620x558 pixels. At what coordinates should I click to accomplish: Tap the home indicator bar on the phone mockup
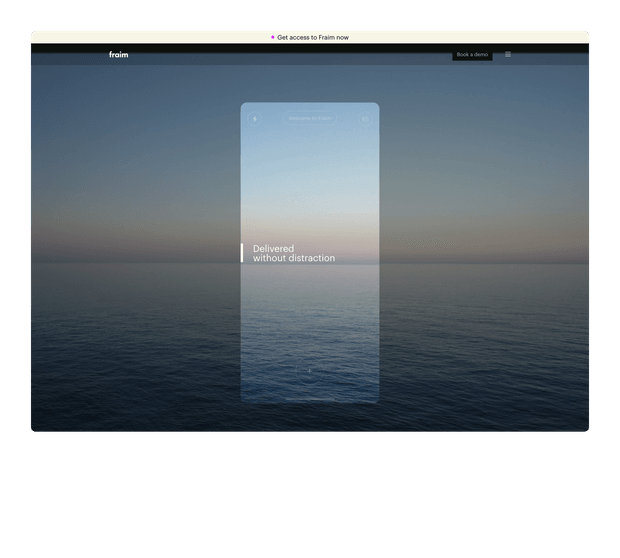(309, 398)
